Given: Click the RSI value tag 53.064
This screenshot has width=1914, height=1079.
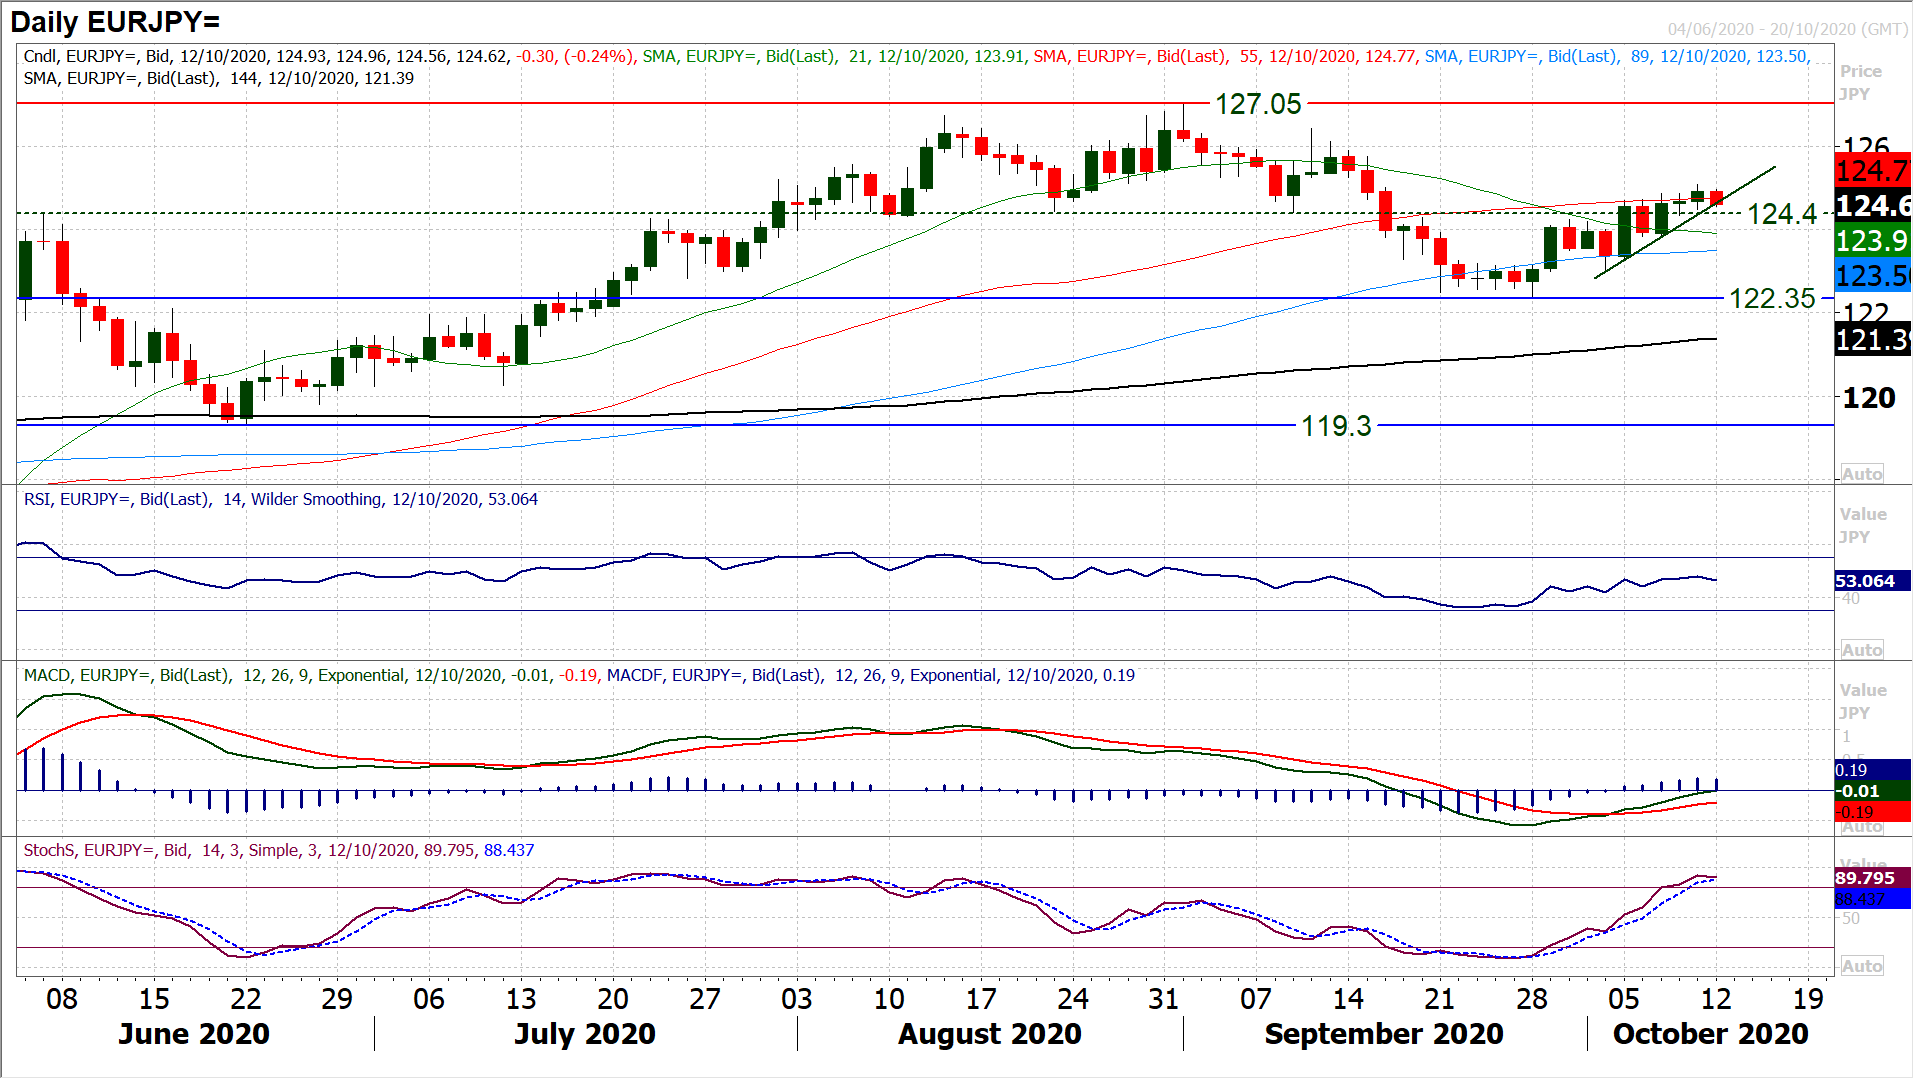Looking at the screenshot, I should [x=1872, y=581].
